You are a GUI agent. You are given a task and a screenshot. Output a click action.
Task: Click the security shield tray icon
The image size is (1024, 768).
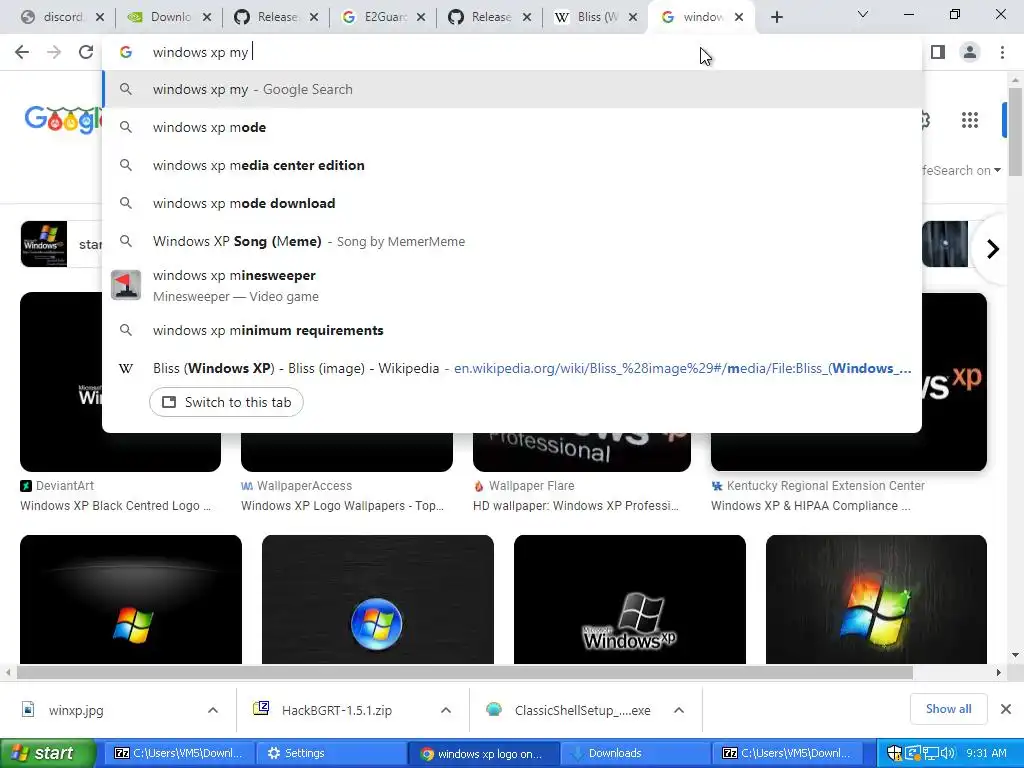click(895, 754)
